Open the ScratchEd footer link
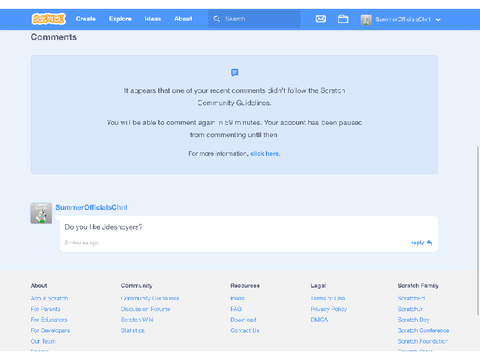This screenshot has height=360, width=480. (x=411, y=298)
